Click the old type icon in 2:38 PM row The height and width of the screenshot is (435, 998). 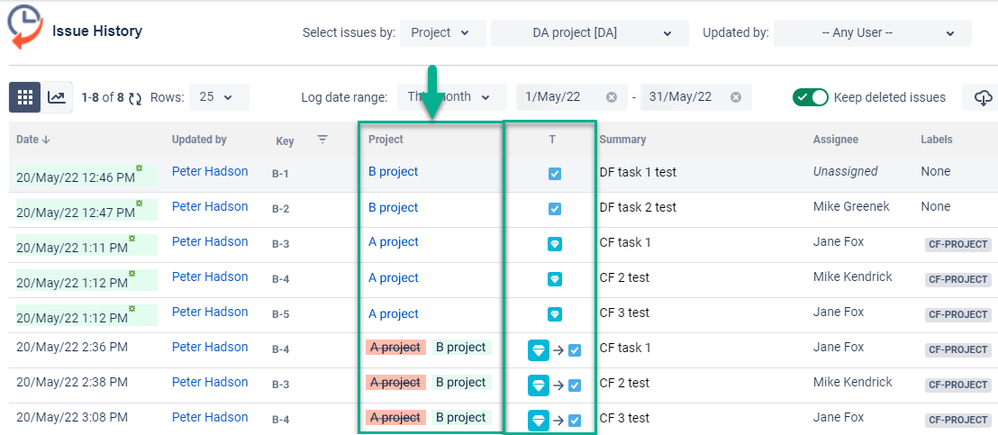pos(538,385)
